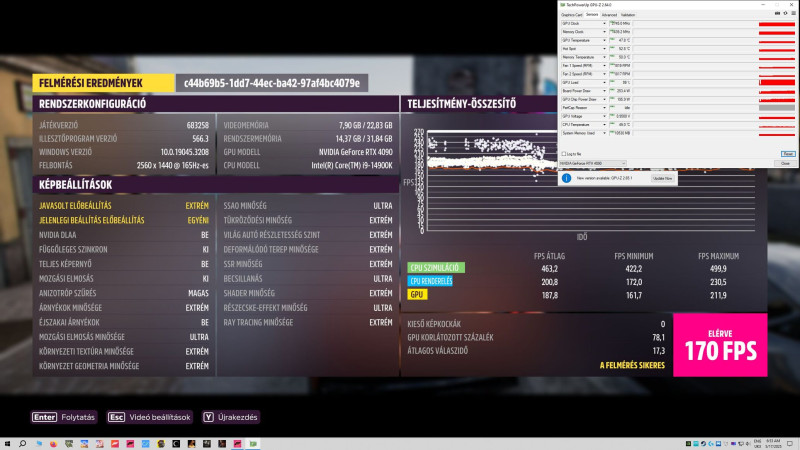Screen dimensions: 800x450
Task: Open the Memory Clock sensor dropdown
Action: [604, 32]
